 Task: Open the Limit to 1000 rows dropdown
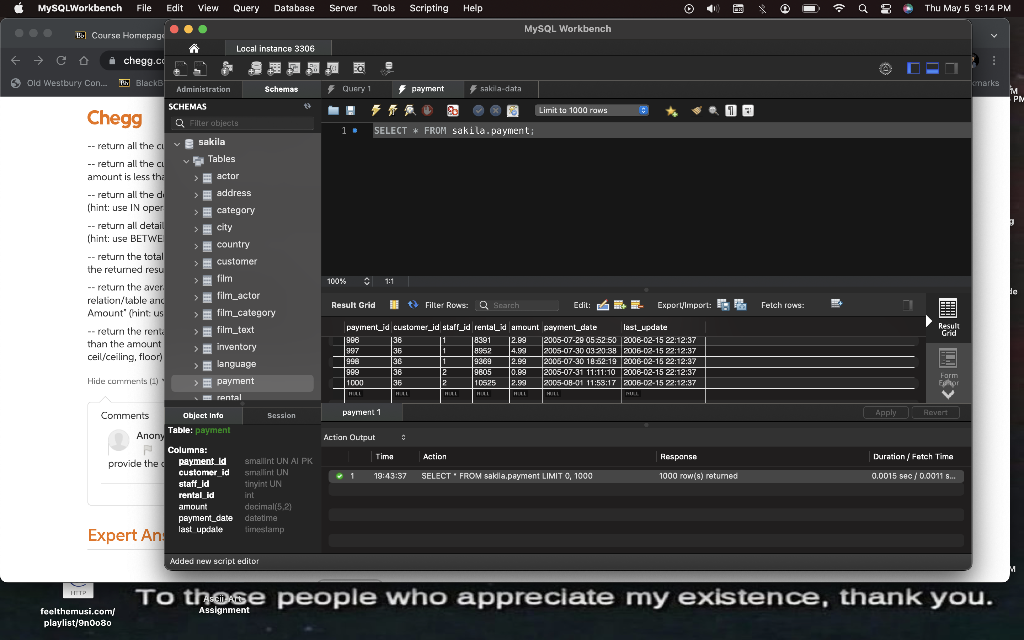coord(592,111)
